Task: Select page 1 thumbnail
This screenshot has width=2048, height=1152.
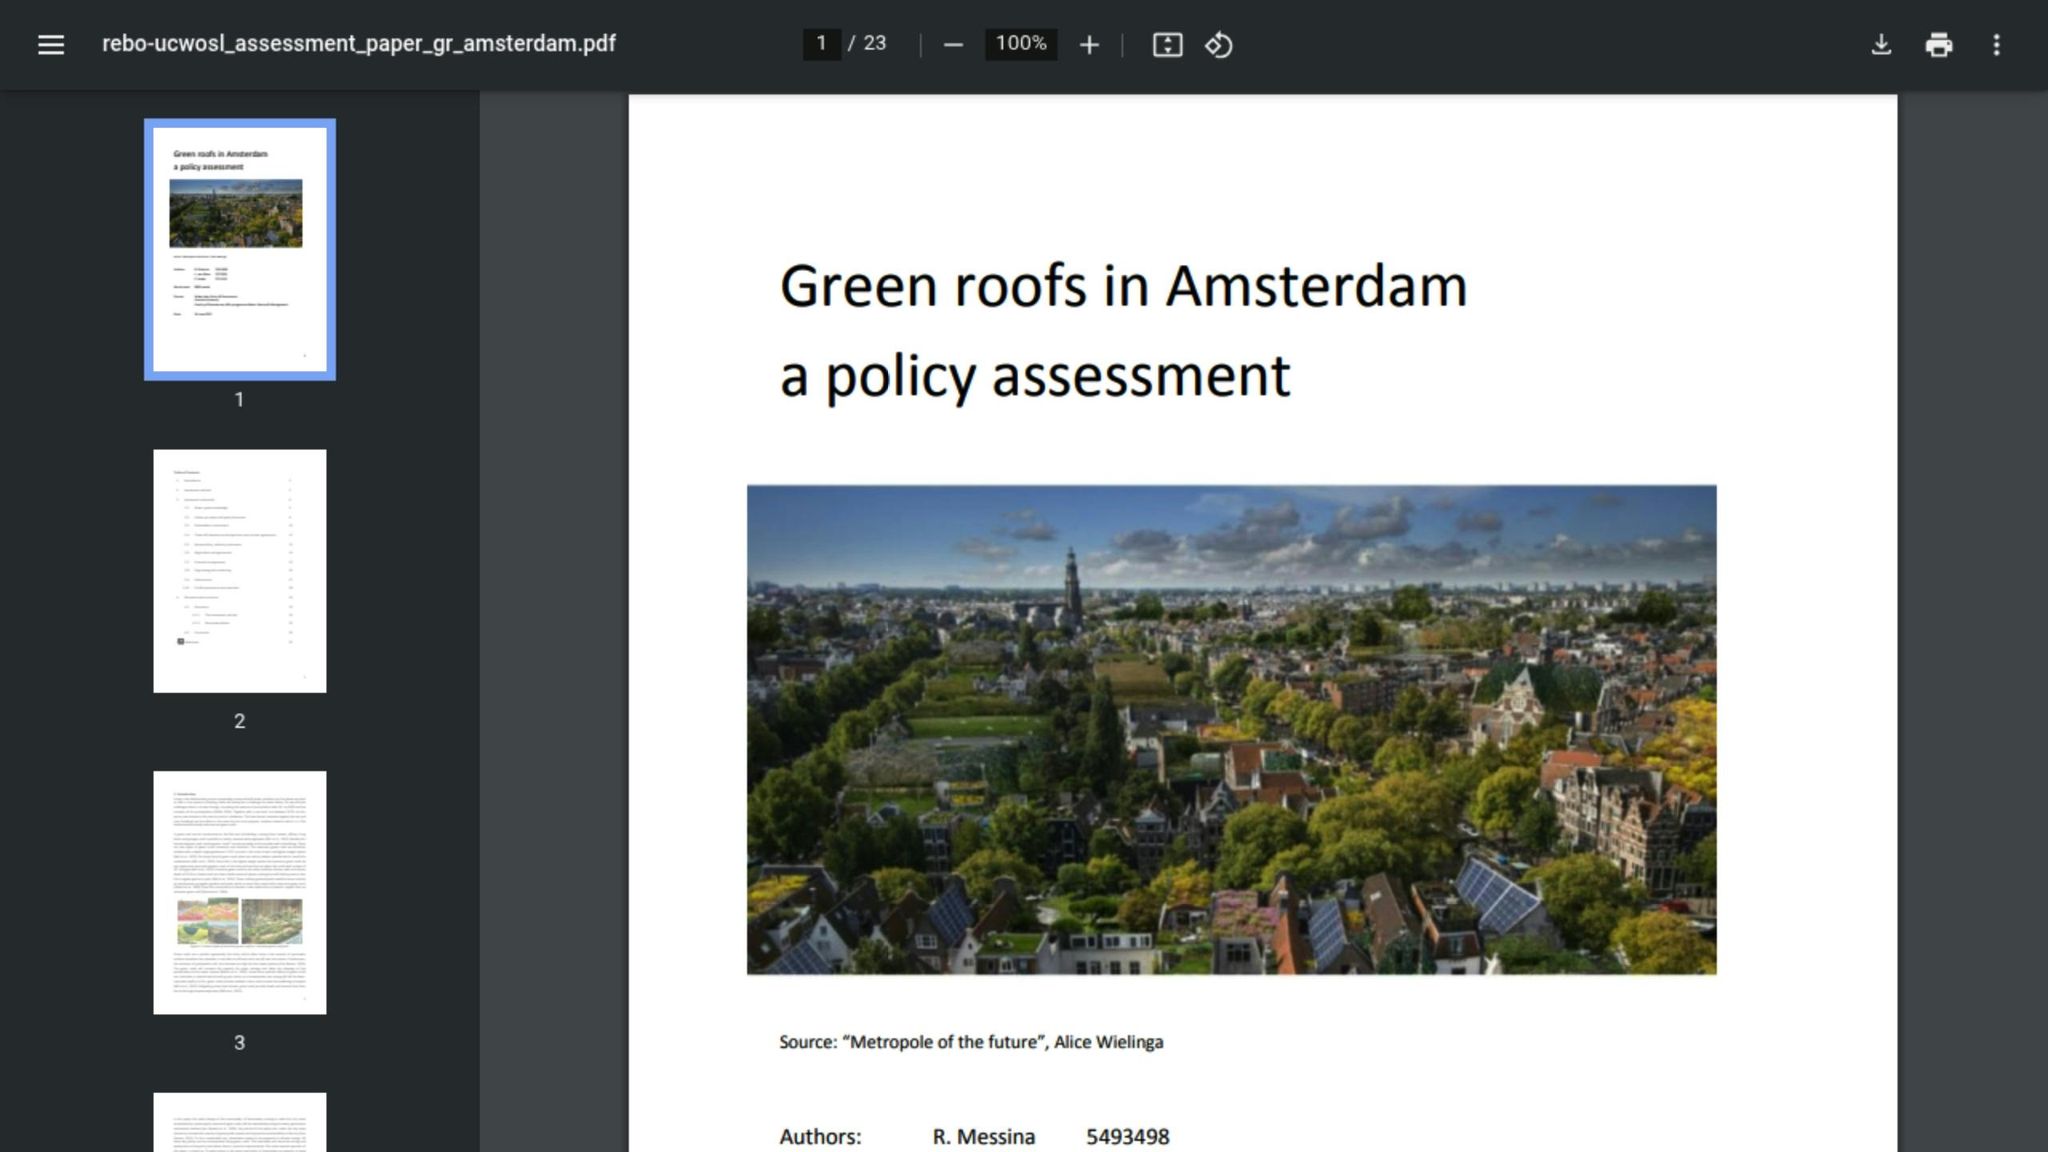Action: tap(240, 249)
